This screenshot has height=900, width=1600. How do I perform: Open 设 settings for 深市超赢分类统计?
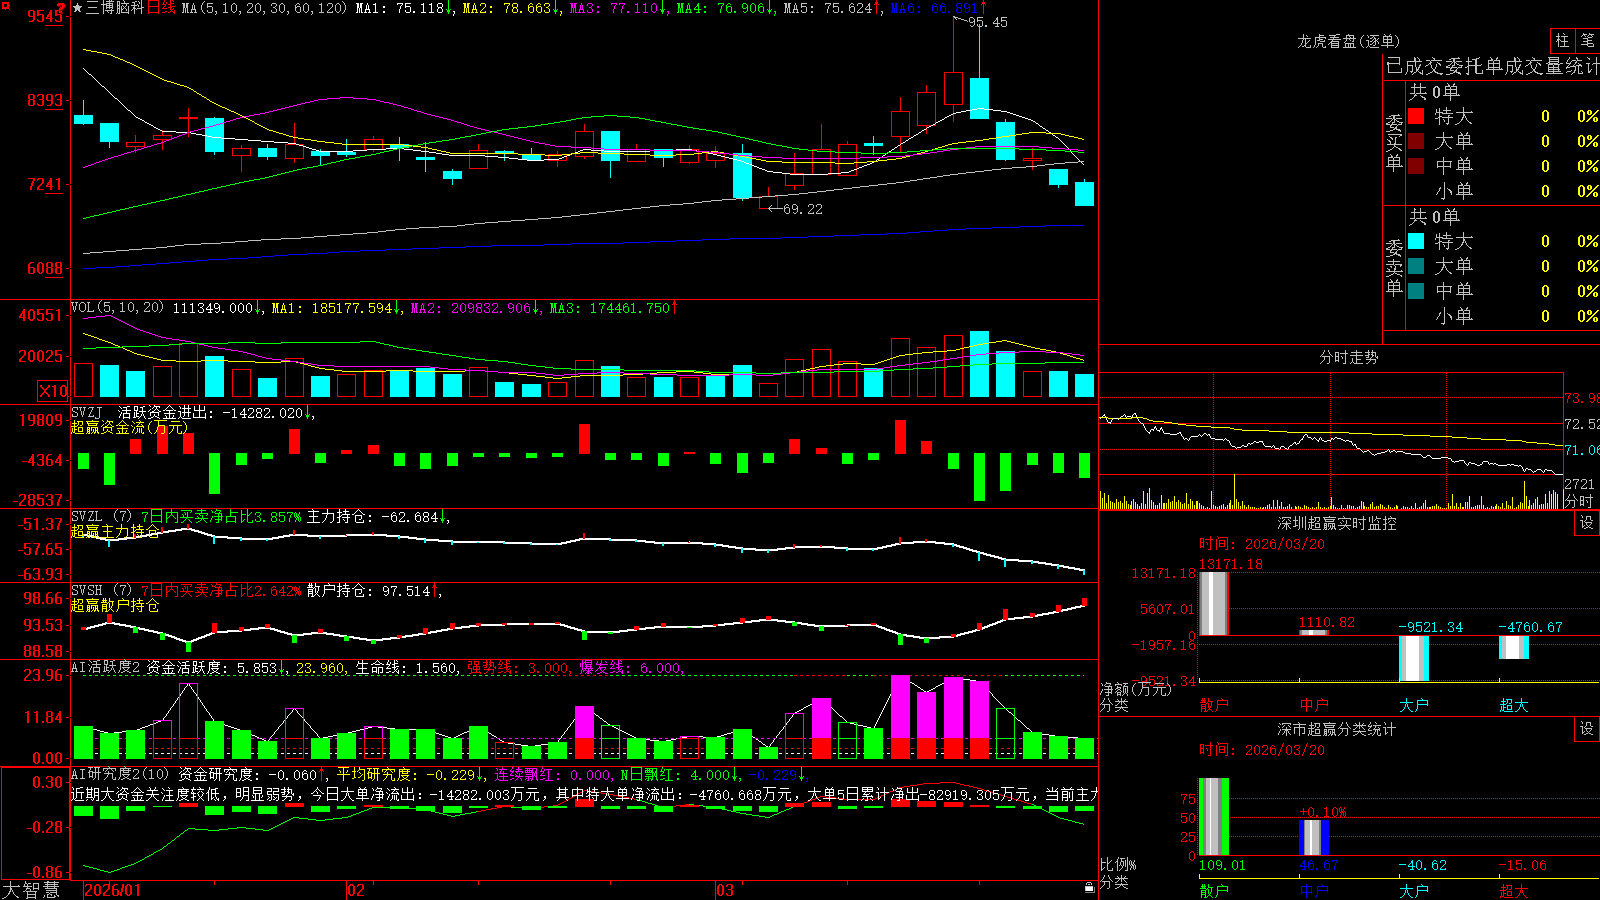1587,729
